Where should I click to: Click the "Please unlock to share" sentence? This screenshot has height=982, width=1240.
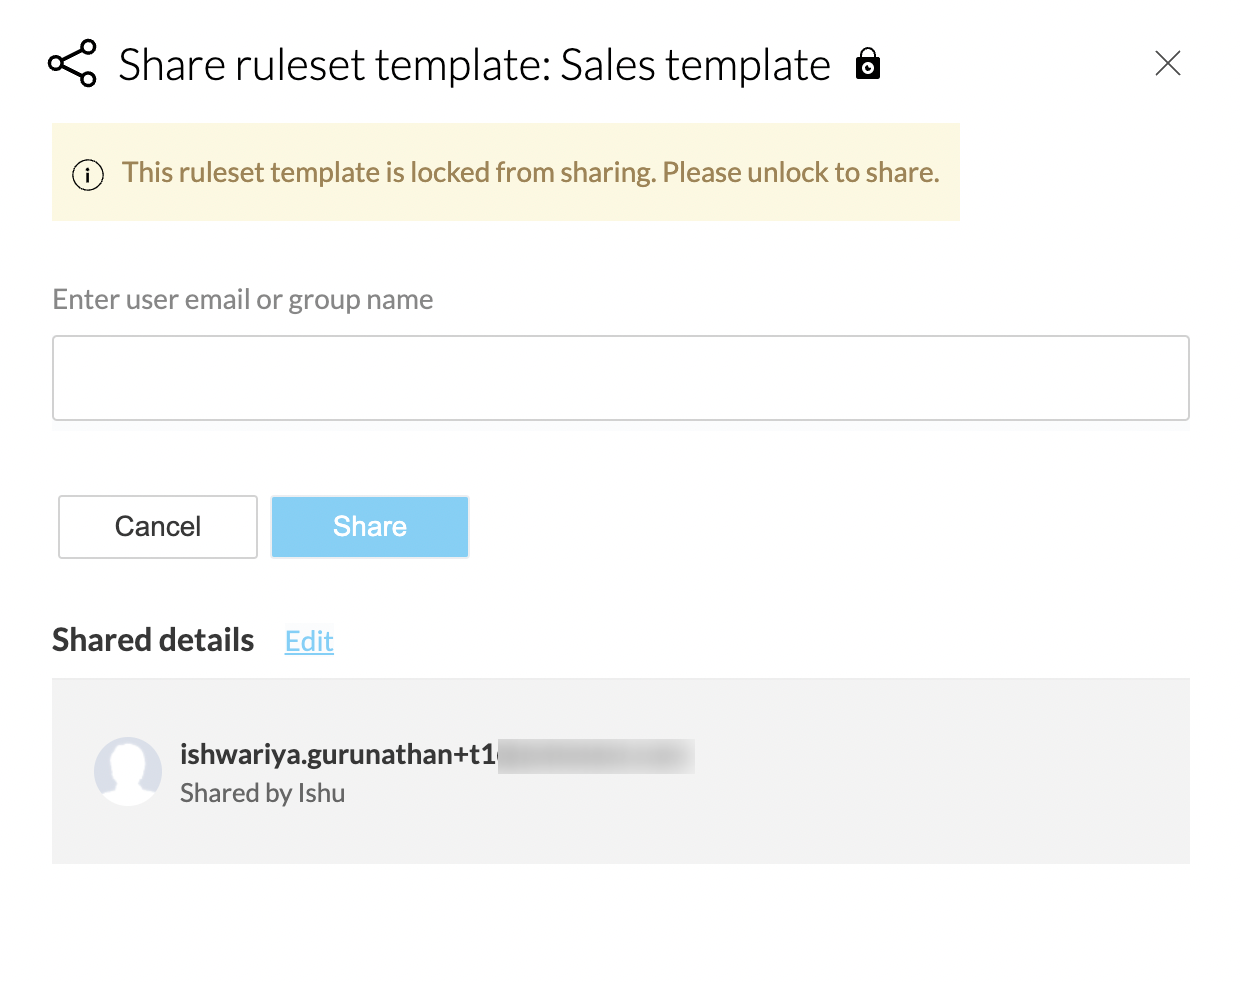801,173
